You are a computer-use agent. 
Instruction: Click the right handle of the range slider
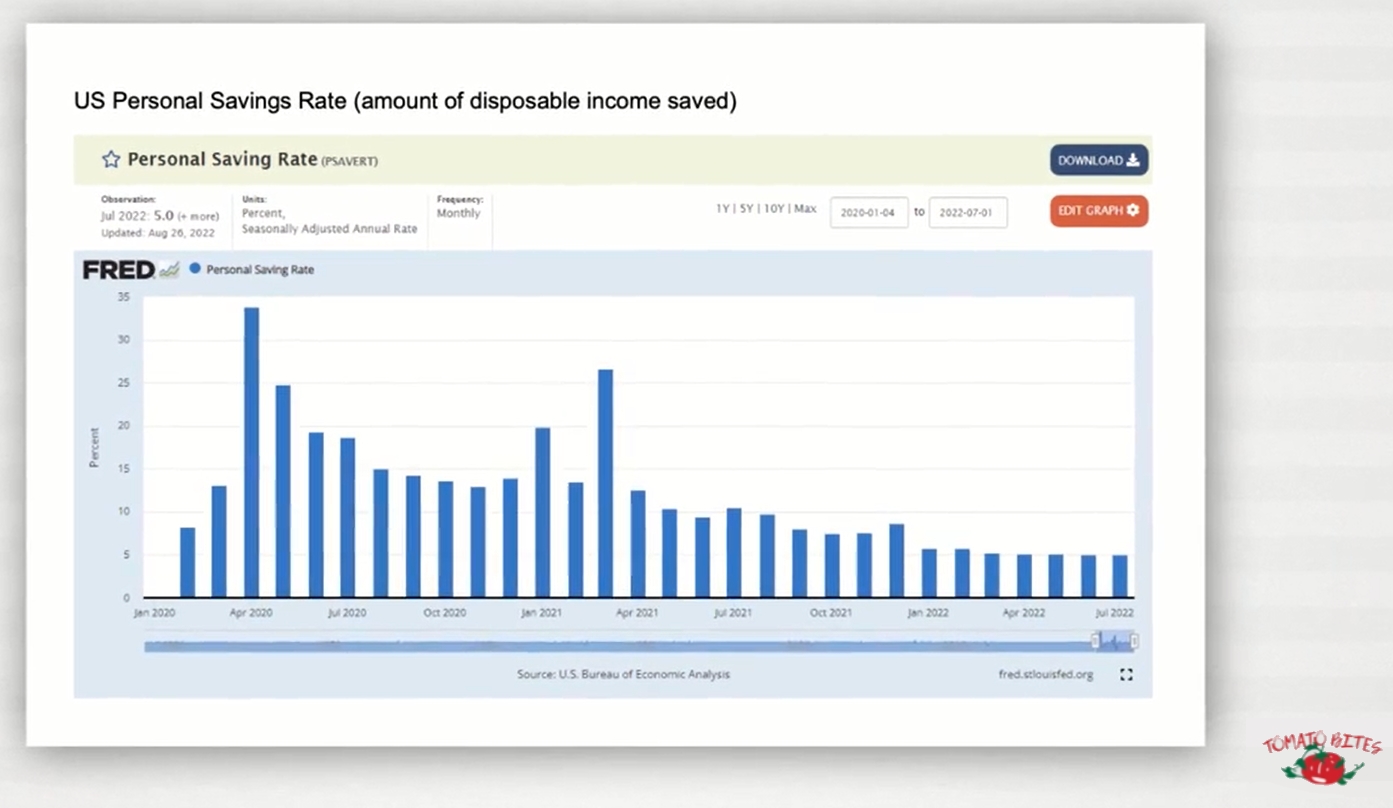1134,641
